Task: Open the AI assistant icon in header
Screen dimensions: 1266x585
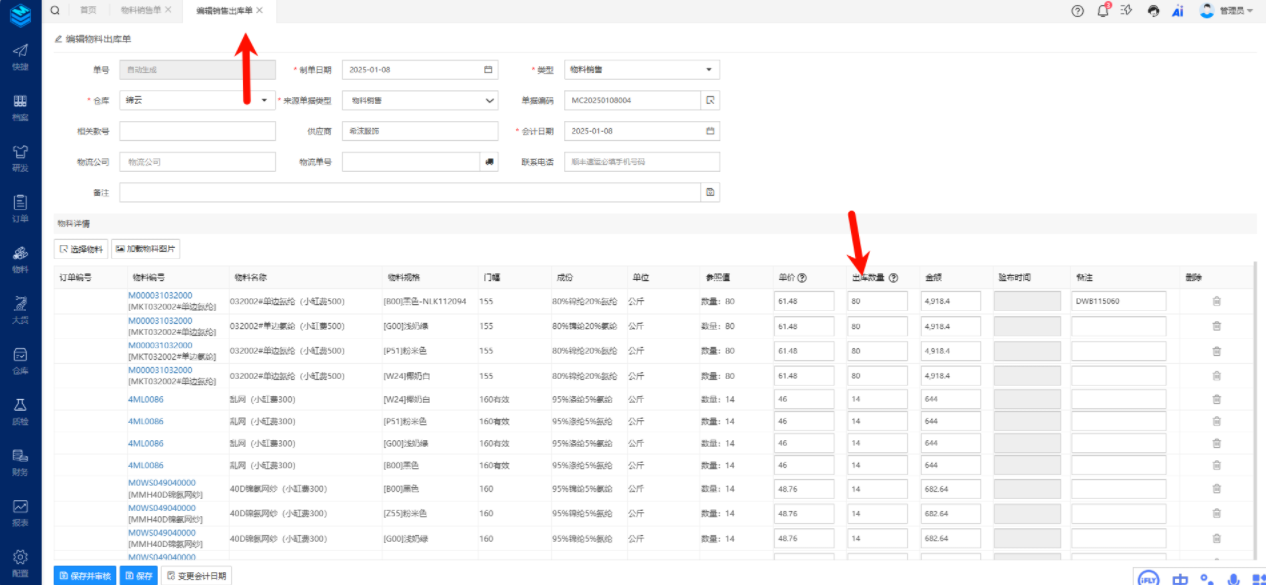Action: tap(1178, 11)
